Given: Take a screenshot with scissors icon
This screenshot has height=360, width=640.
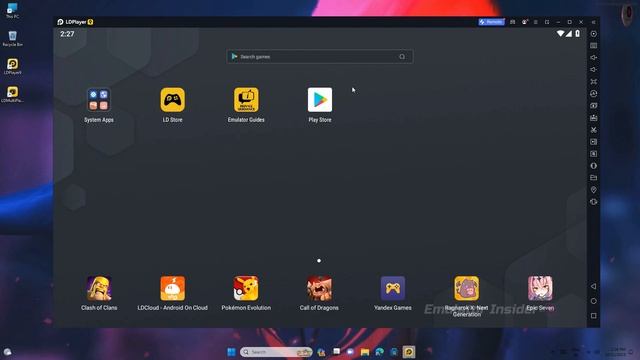Looking at the screenshot, I should click(x=593, y=130).
